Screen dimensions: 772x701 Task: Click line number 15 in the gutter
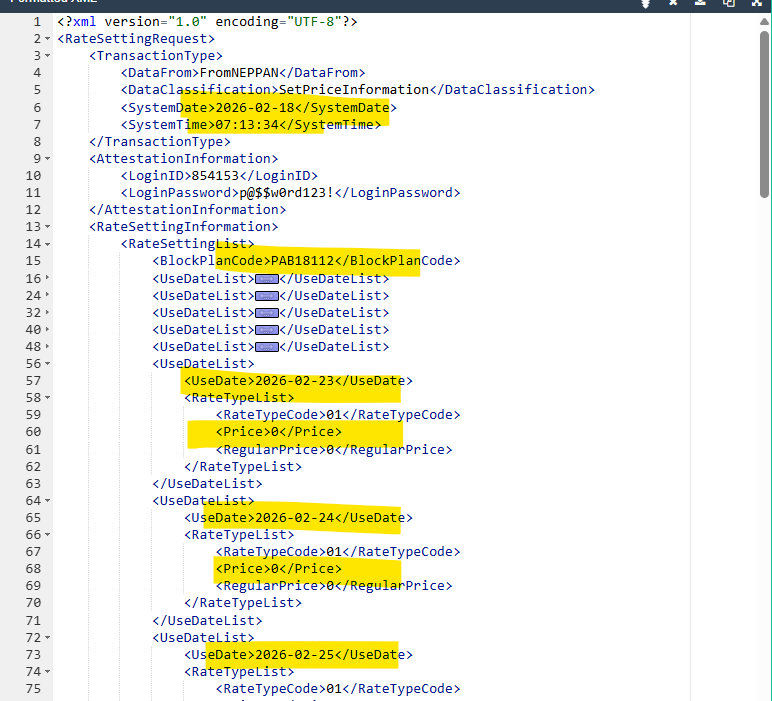33,261
